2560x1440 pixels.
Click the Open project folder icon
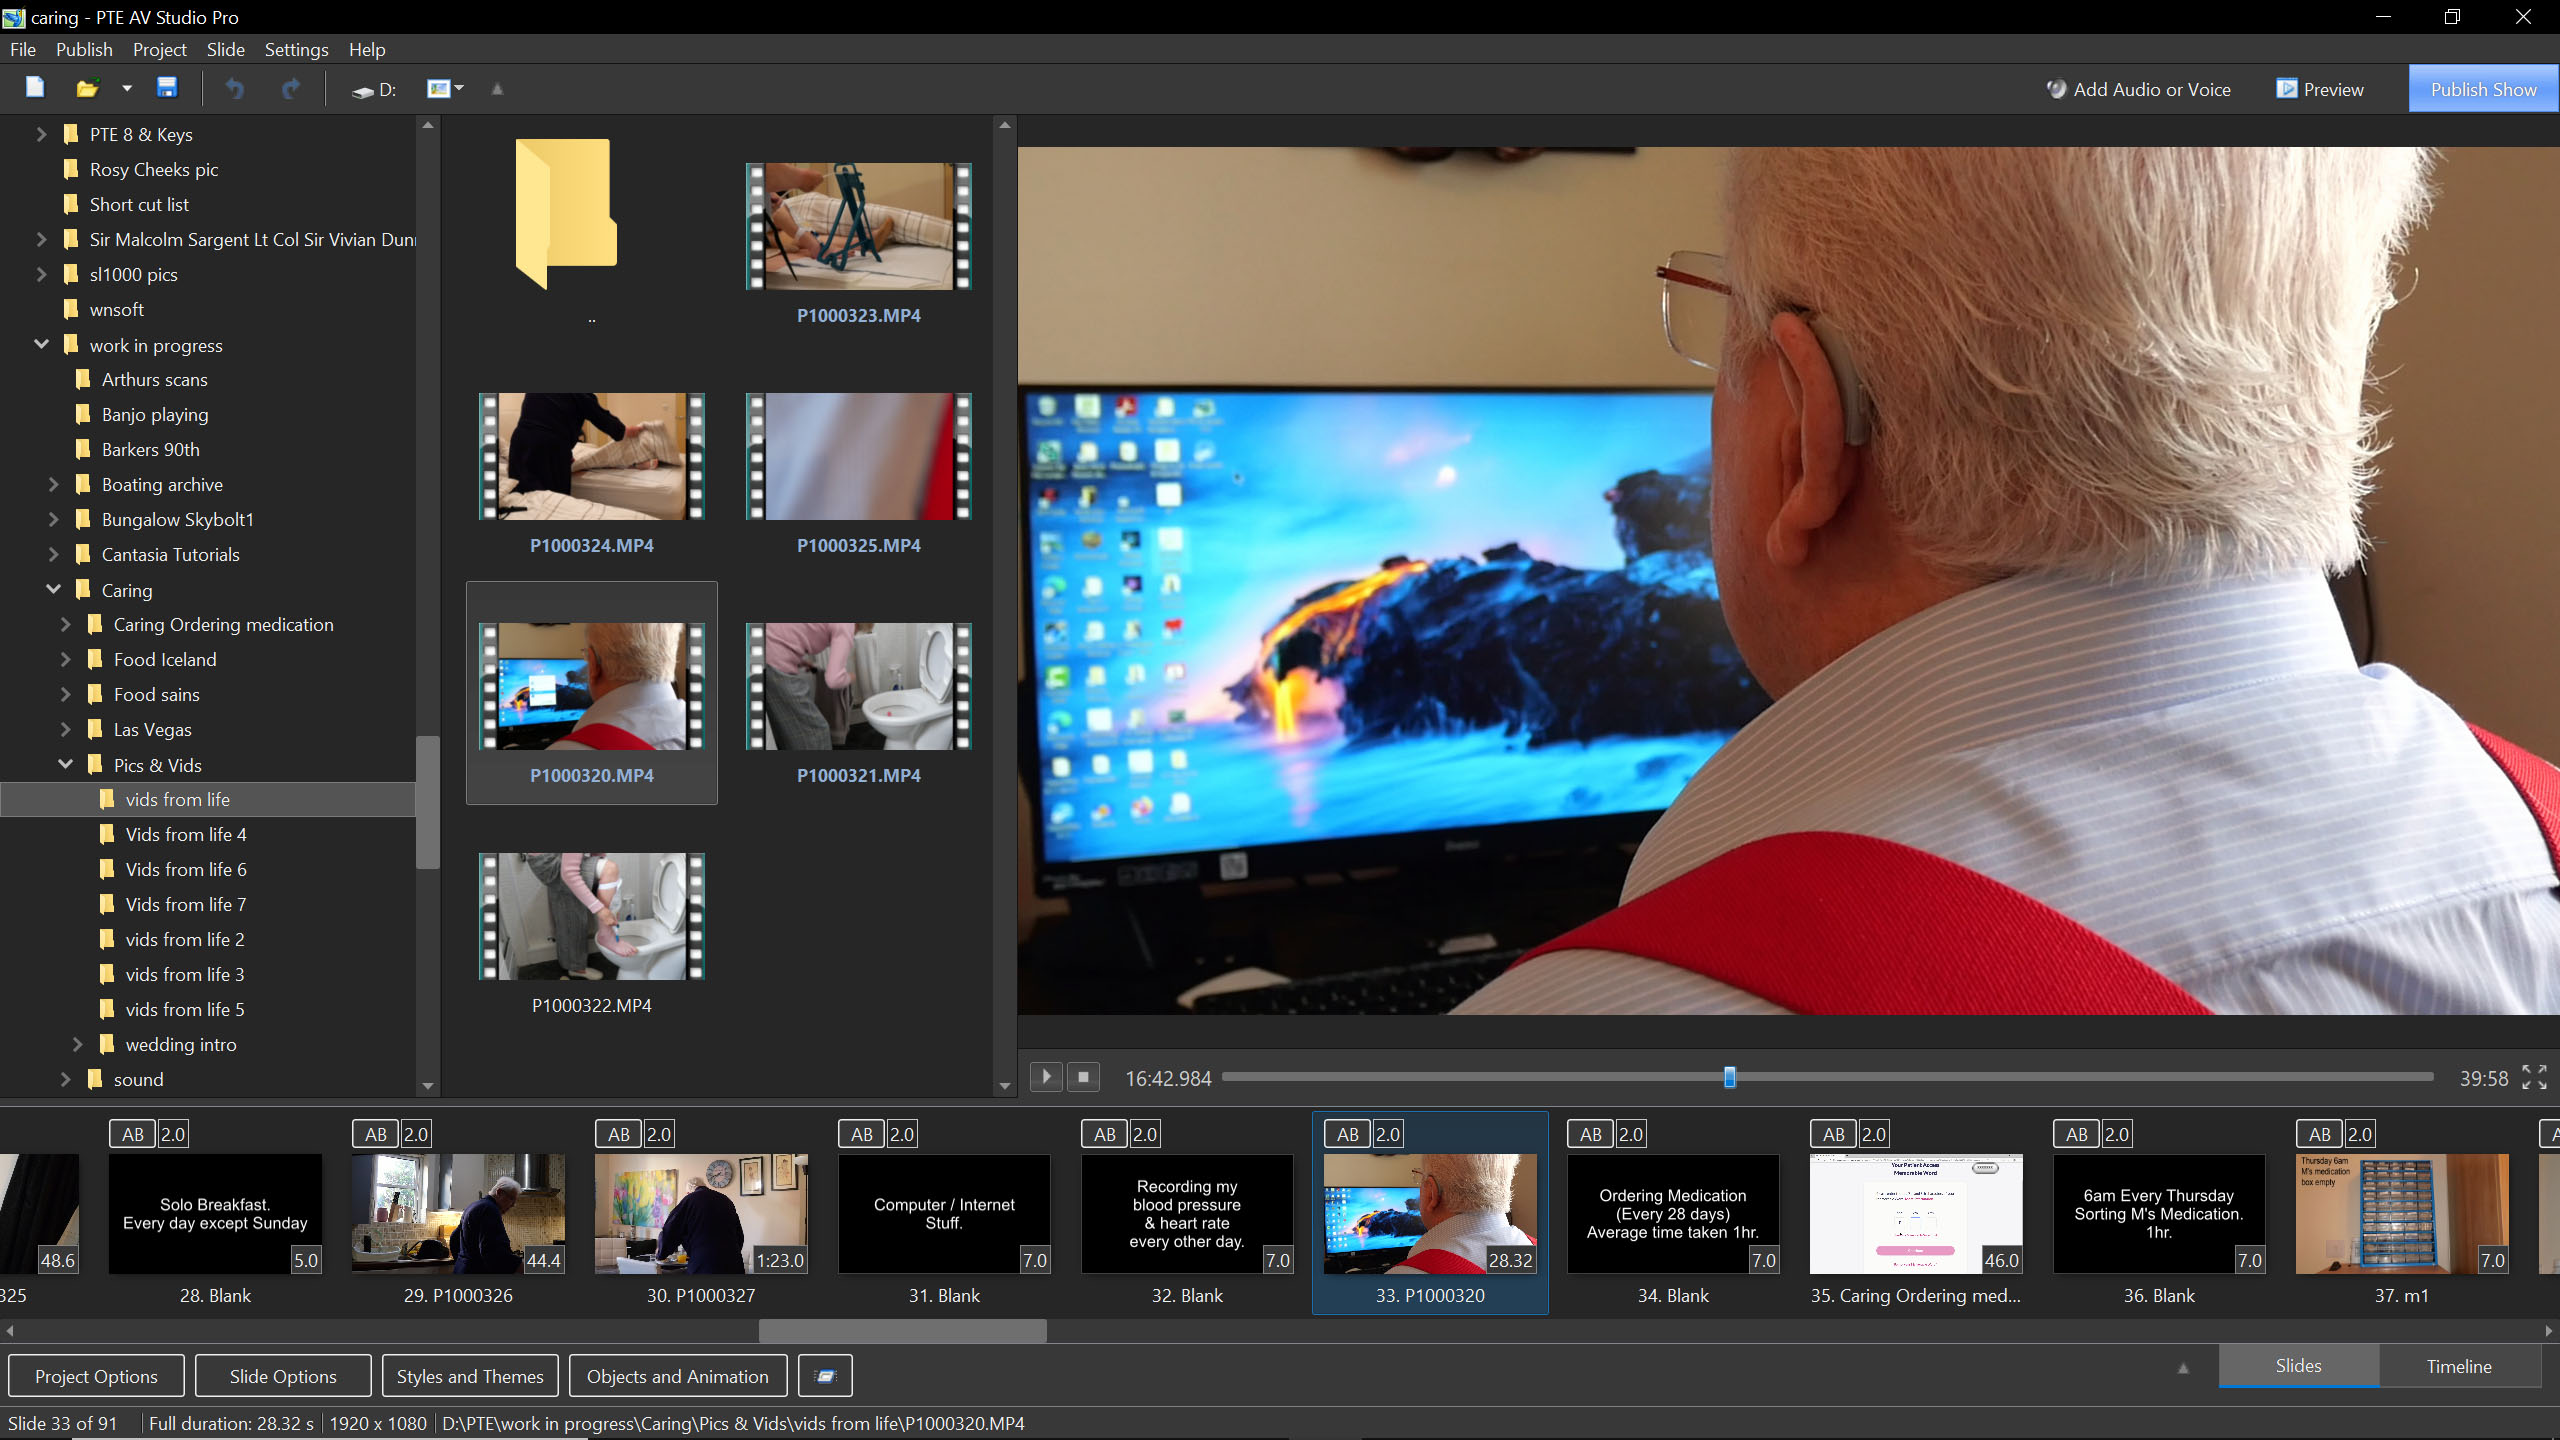coord(88,88)
